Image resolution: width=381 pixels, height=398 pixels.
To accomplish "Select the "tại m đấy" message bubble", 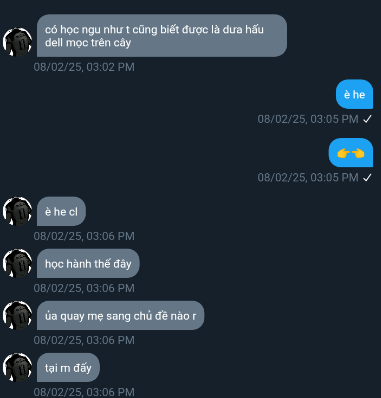I will pyautogui.click(x=68, y=367).
